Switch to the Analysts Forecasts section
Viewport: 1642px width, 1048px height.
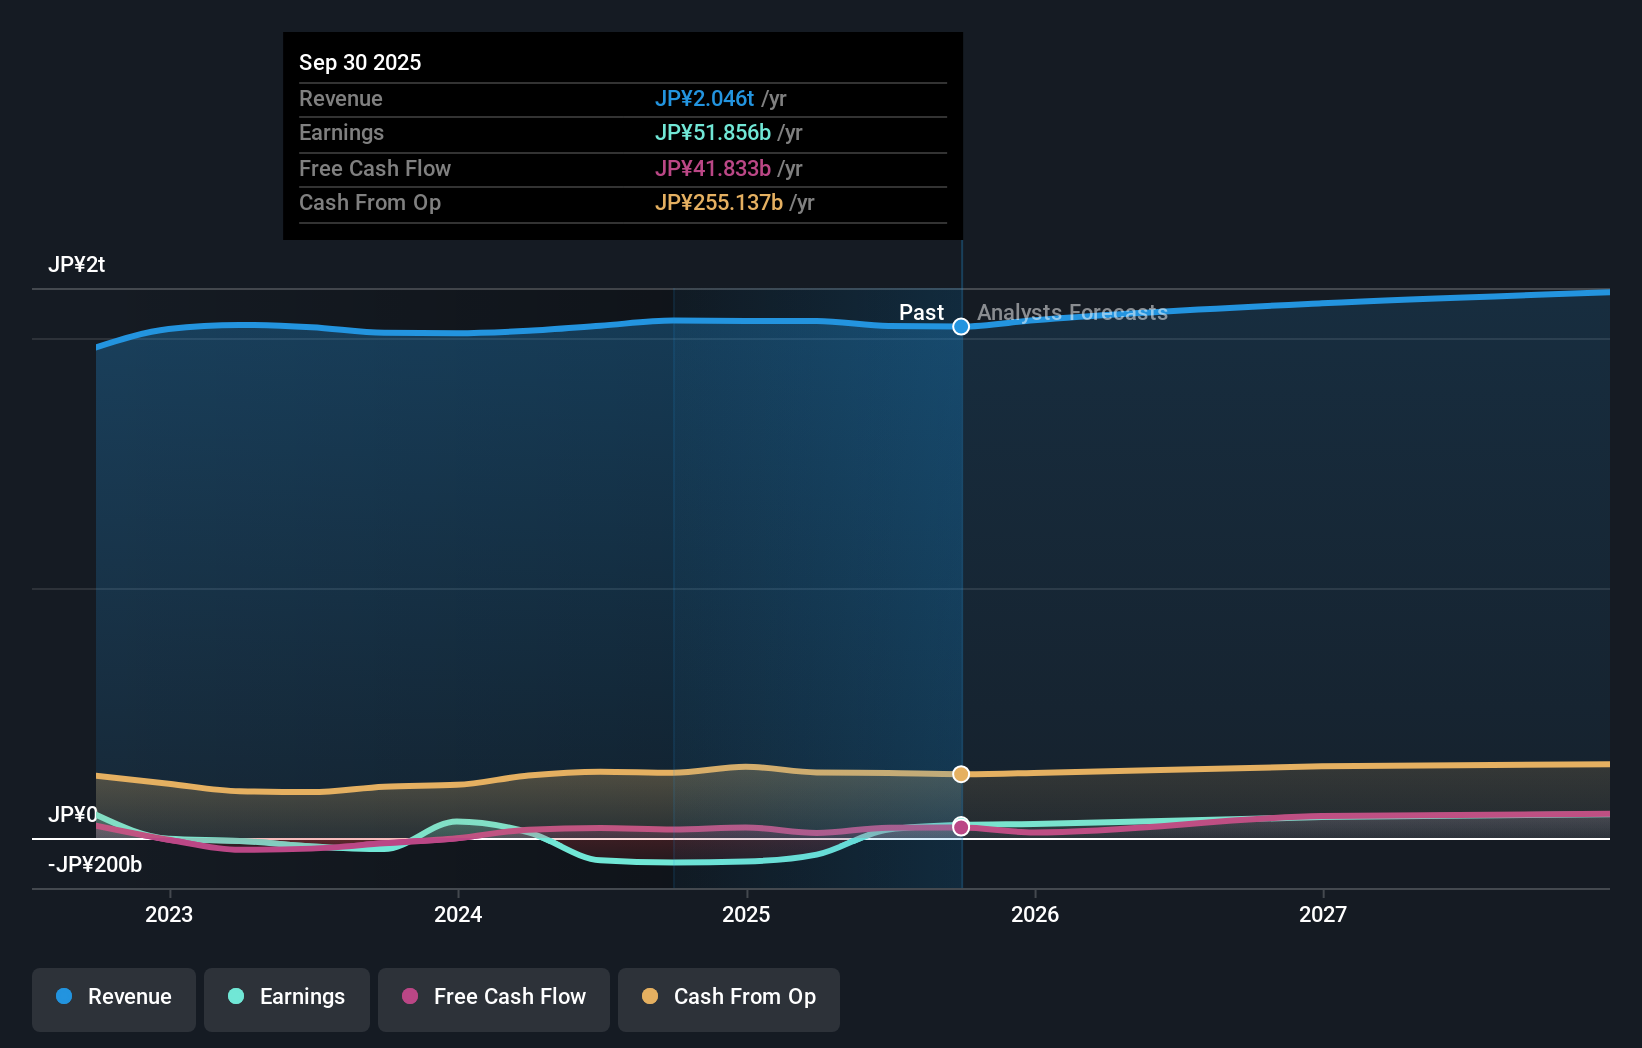click(1071, 312)
